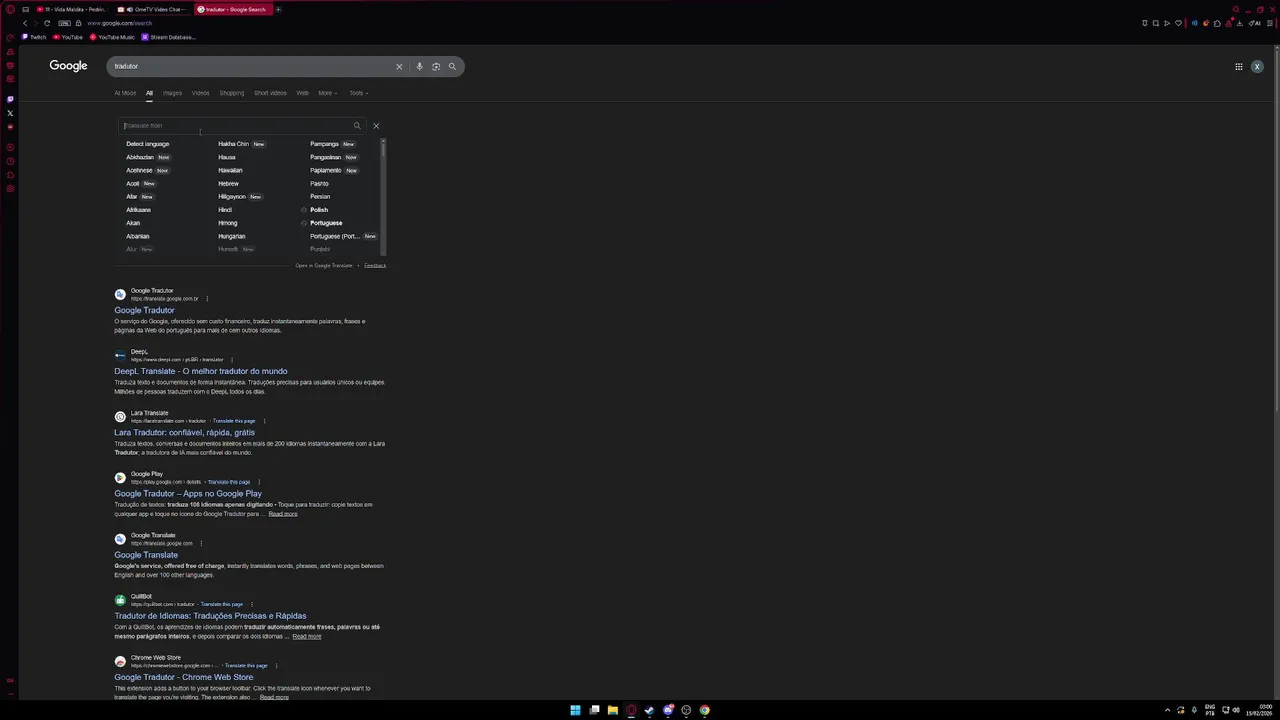Select the Images search tab

(172, 93)
